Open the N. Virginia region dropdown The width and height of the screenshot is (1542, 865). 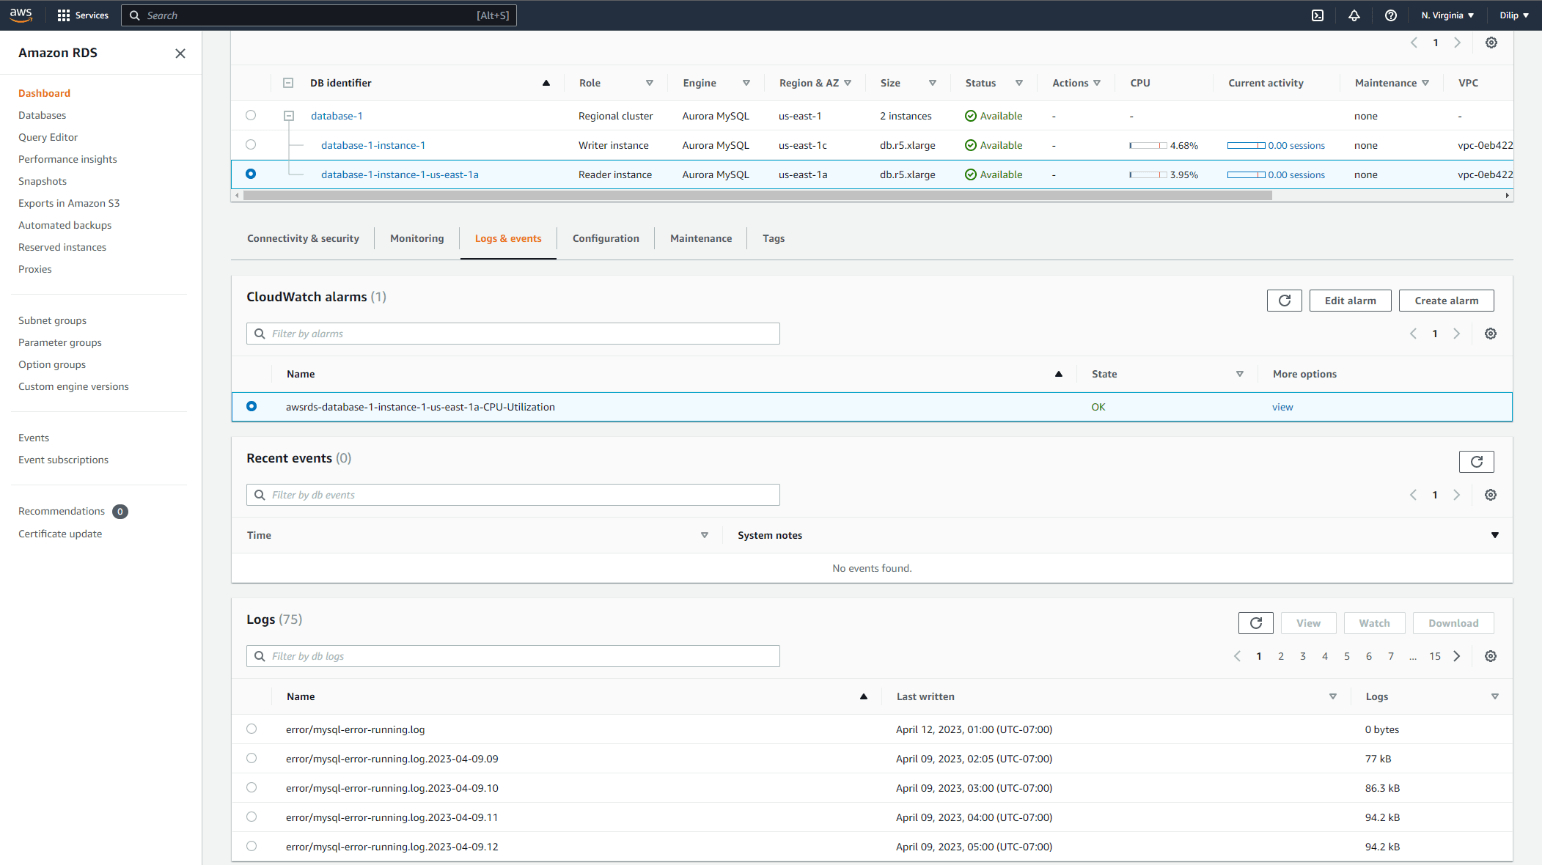pos(1447,15)
